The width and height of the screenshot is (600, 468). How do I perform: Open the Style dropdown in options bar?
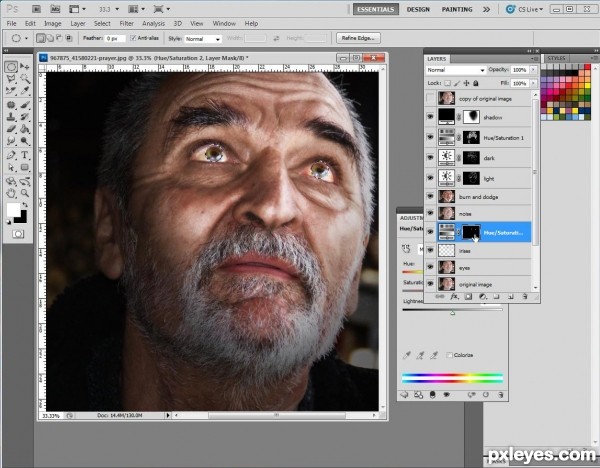pos(202,39)
